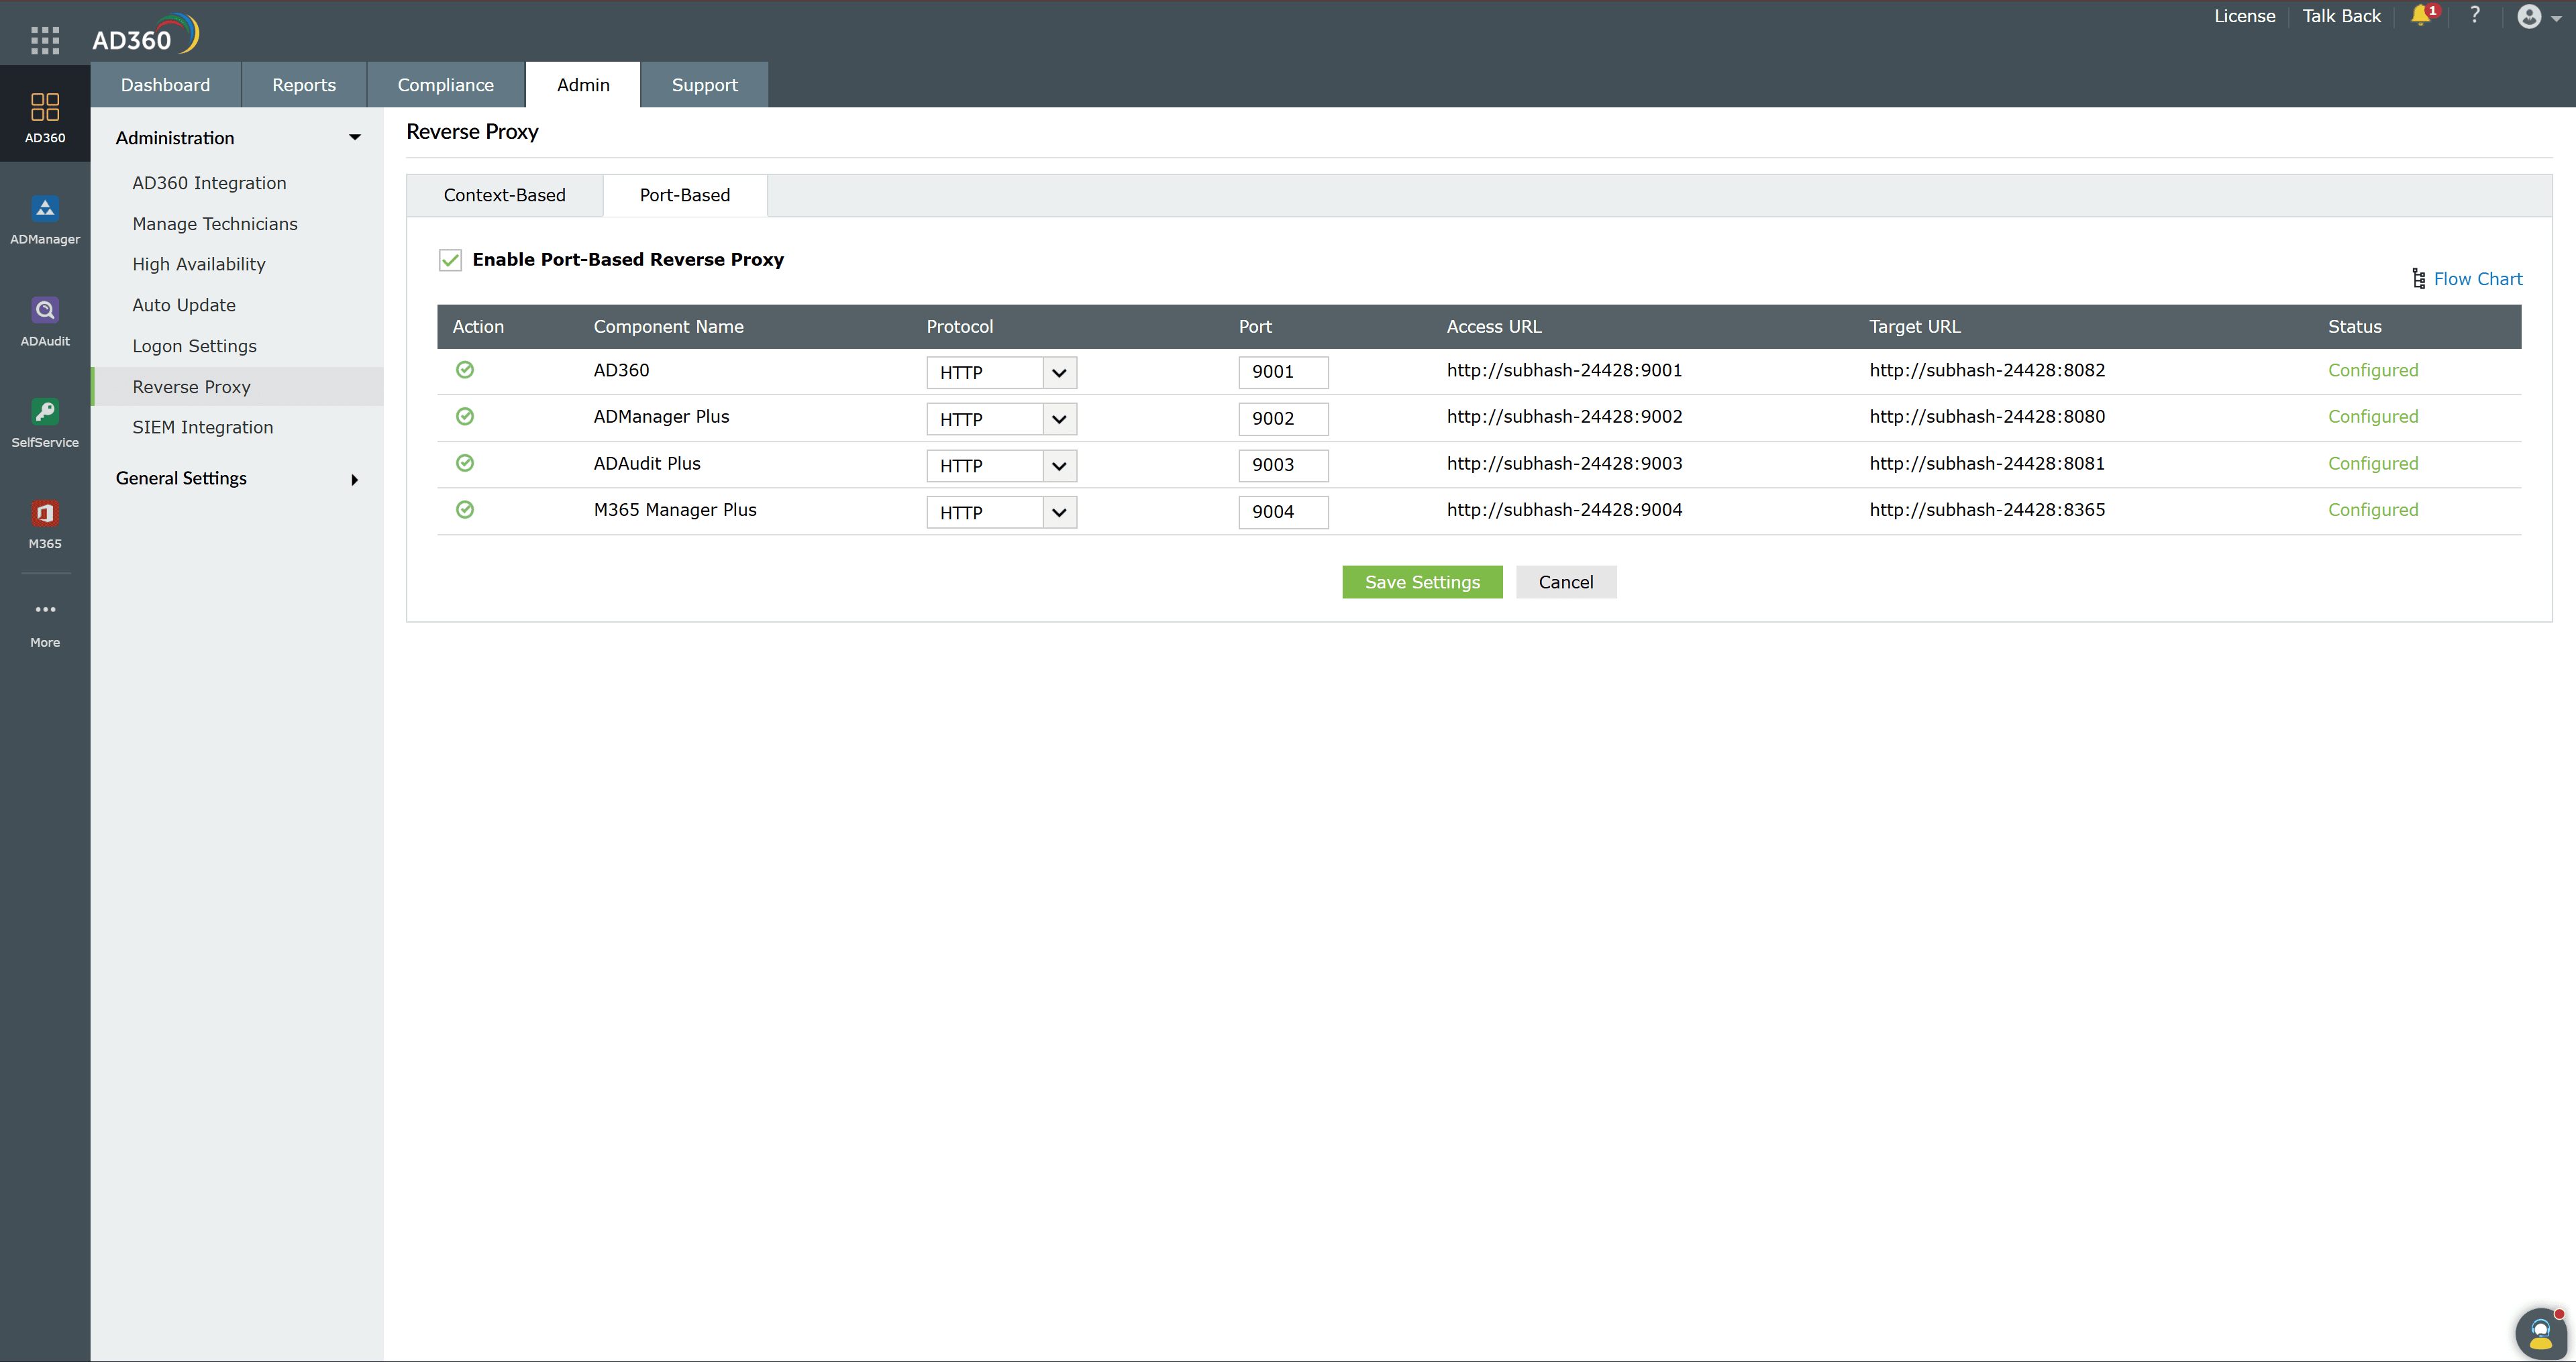Click the Cancel button

pos(1566,582)
